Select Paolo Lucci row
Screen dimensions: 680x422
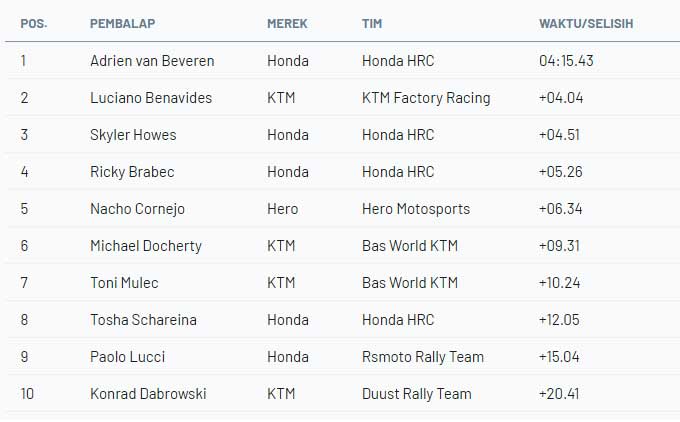coord(343,357)
